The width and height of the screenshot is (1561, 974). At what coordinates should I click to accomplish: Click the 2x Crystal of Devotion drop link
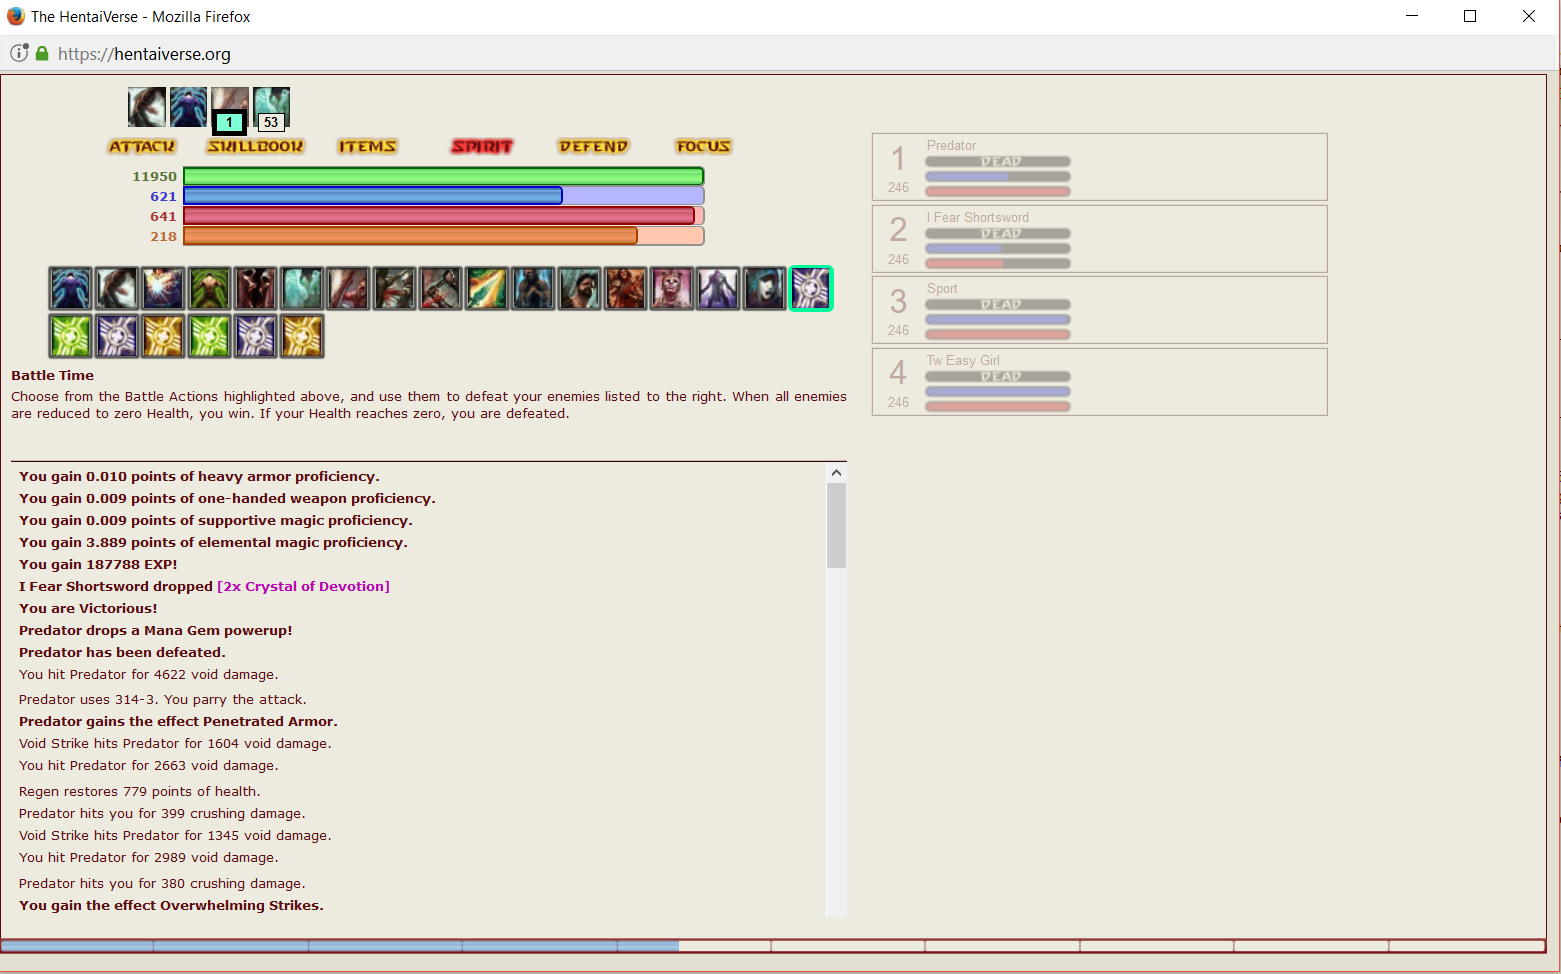pyautogui.click(x=304, y=587)
